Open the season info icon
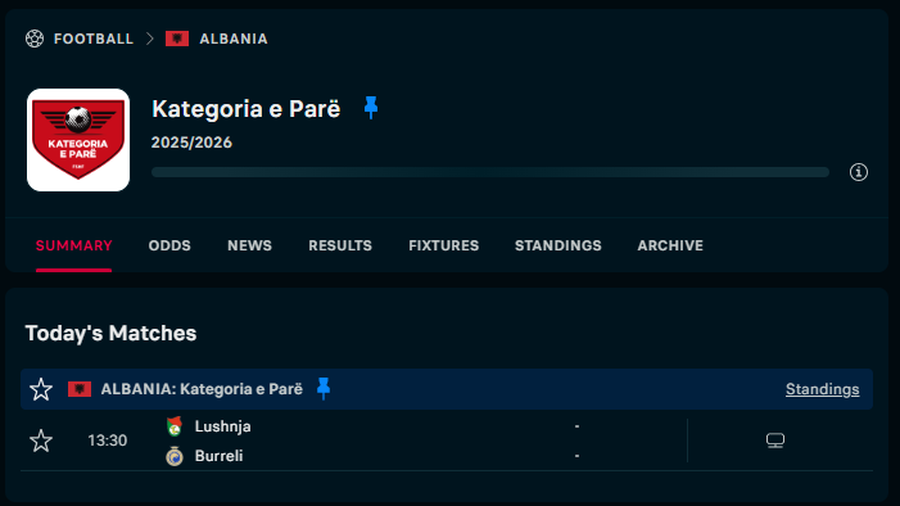Viewport: 900px width, 506px height. [x=858, y=172]
